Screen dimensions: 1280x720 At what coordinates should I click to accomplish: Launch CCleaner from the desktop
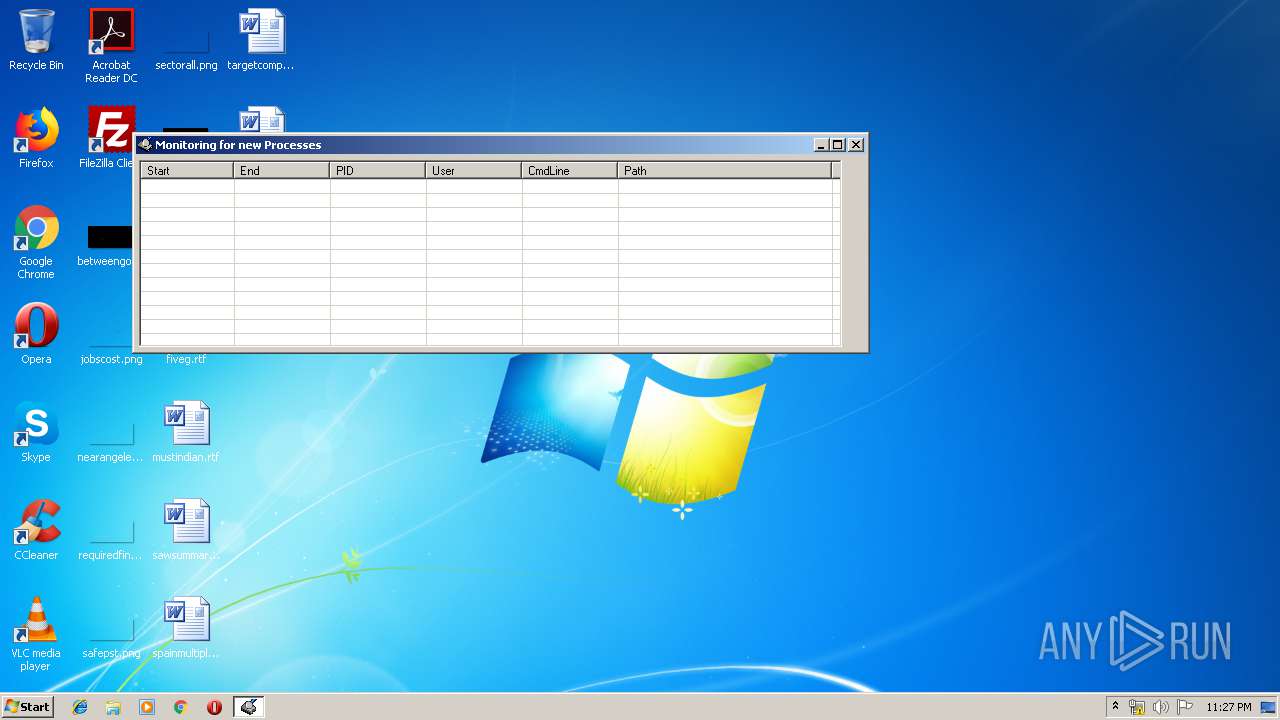coord(36,530)
